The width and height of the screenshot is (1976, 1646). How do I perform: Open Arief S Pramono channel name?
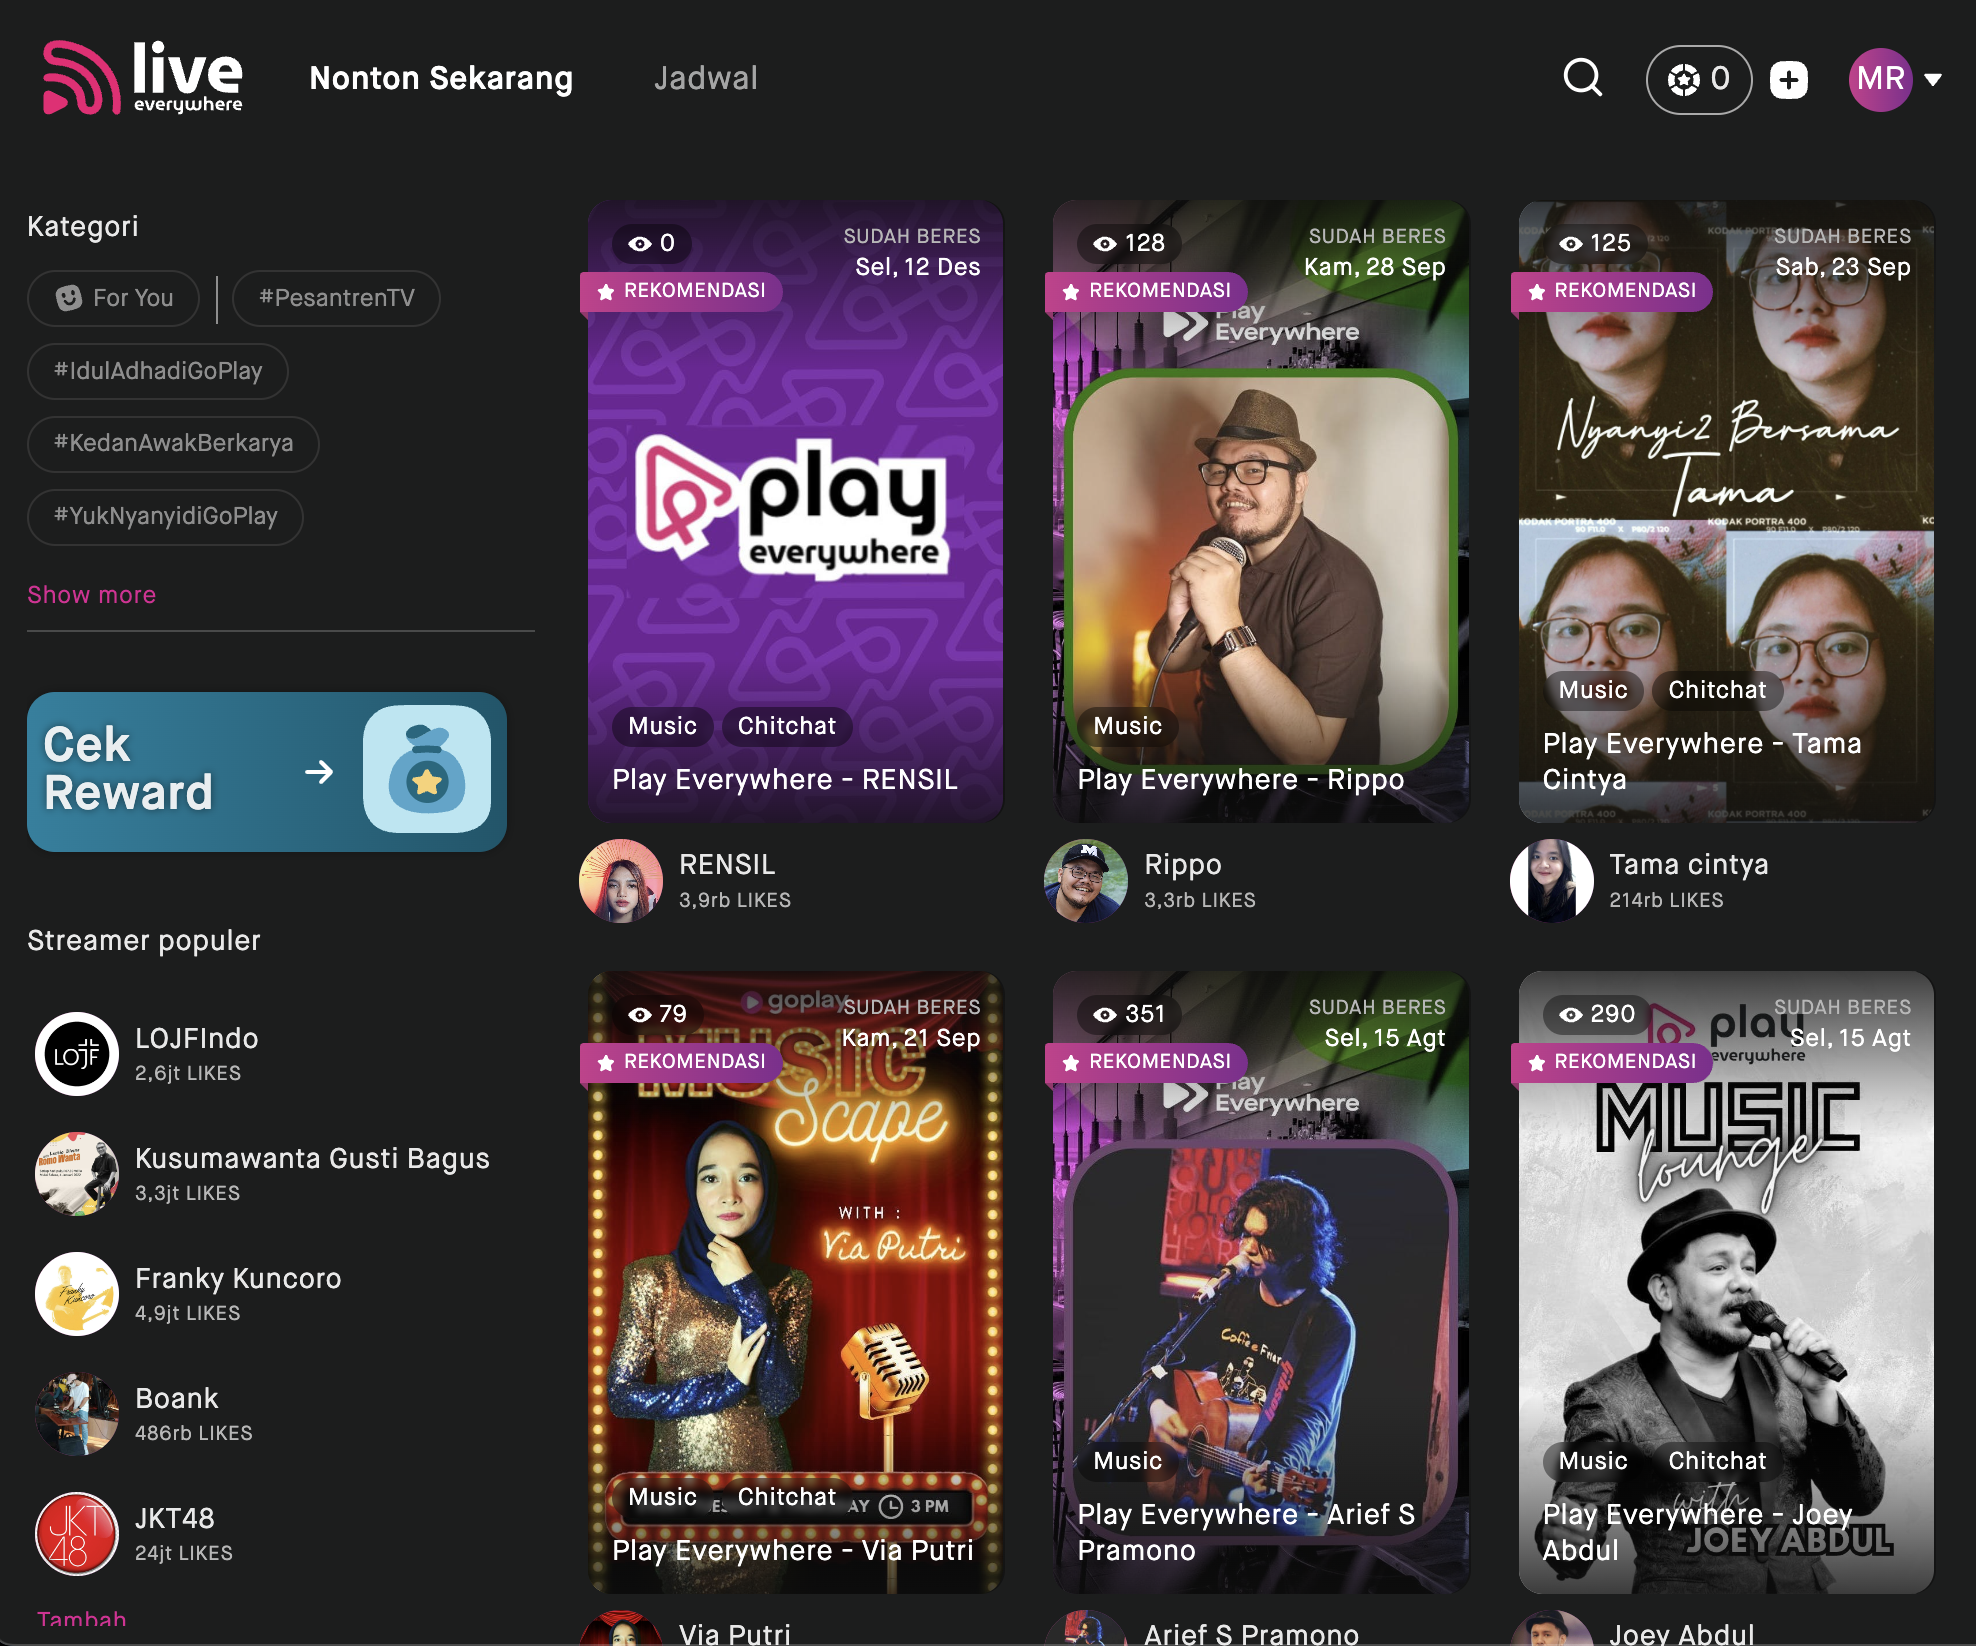[1251, 1633]
